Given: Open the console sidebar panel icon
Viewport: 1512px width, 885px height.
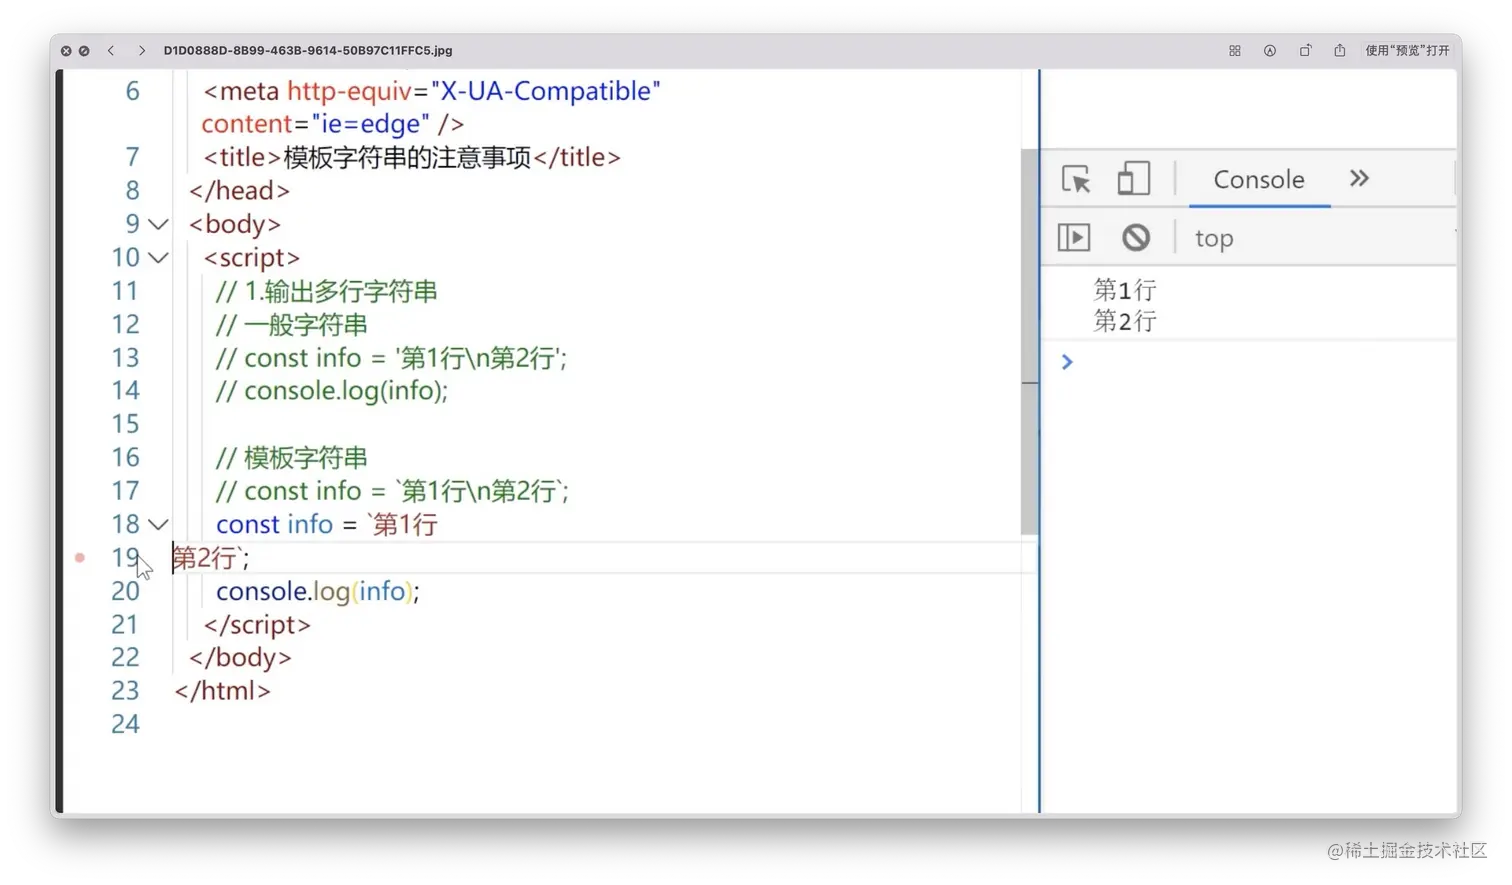Looking at the screenshot, I should pos(1074,237).
